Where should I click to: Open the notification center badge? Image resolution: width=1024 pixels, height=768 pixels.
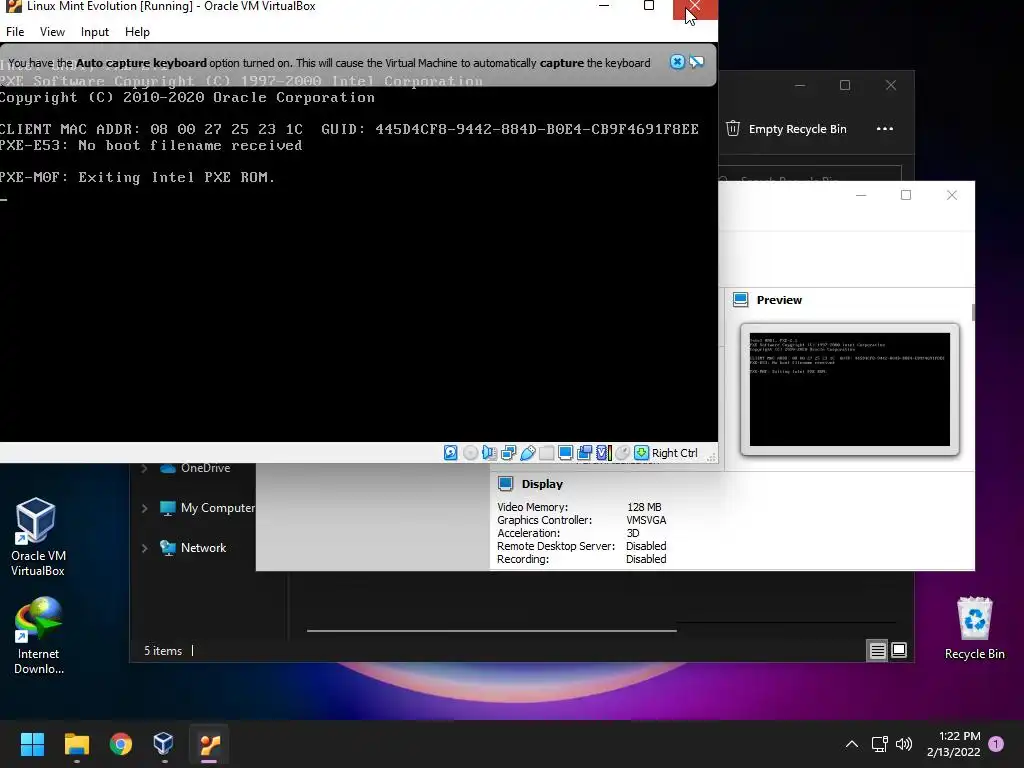996,744
